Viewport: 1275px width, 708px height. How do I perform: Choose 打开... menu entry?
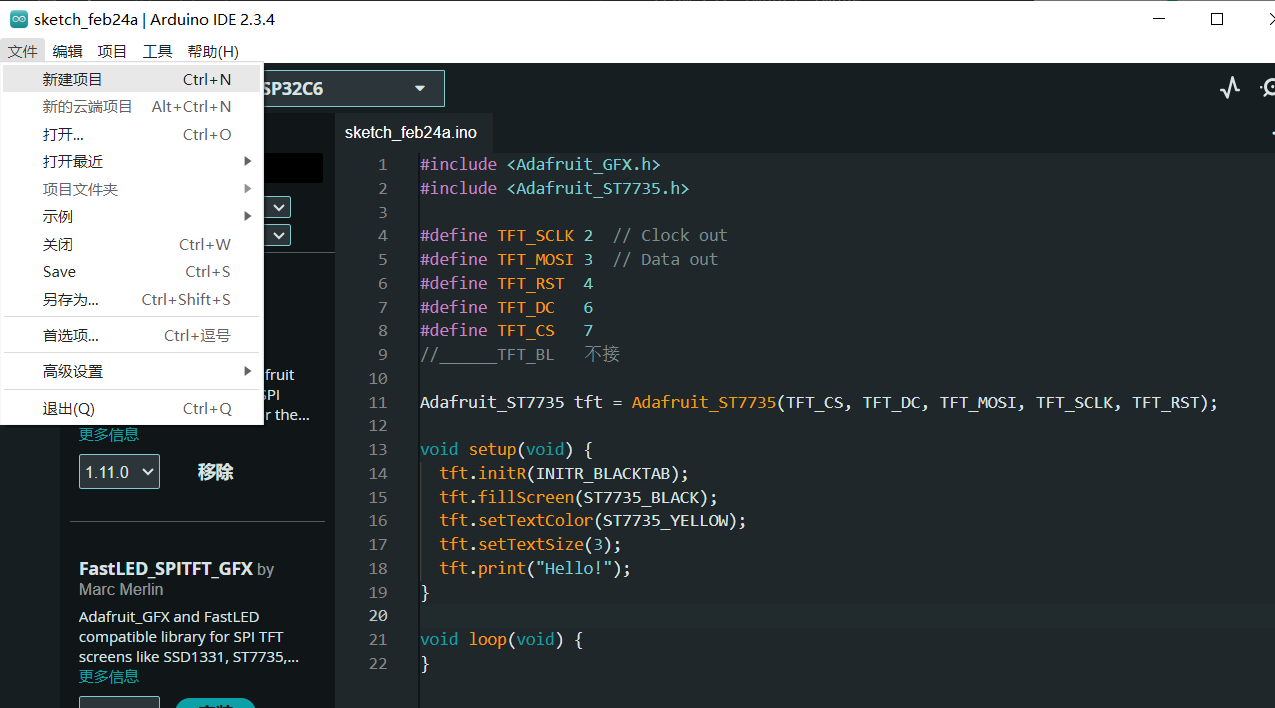tap(132, 134)
